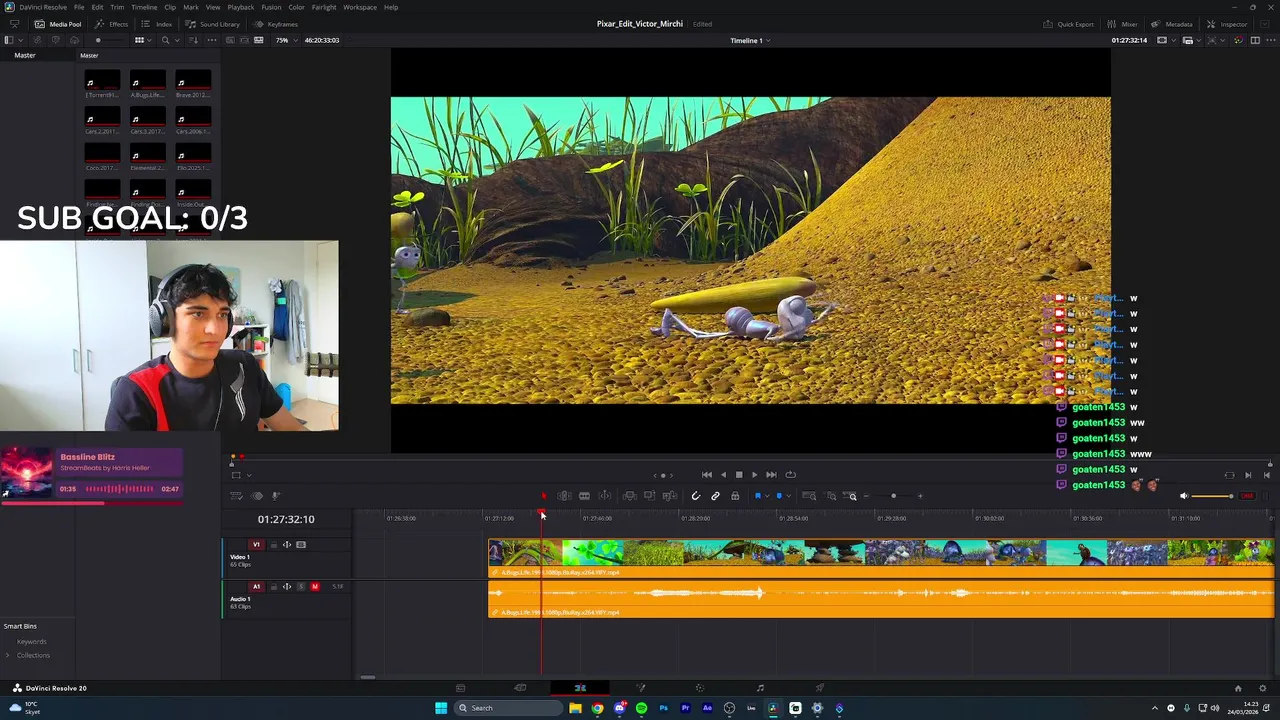Click the custom zoom icon

point(851,496)
